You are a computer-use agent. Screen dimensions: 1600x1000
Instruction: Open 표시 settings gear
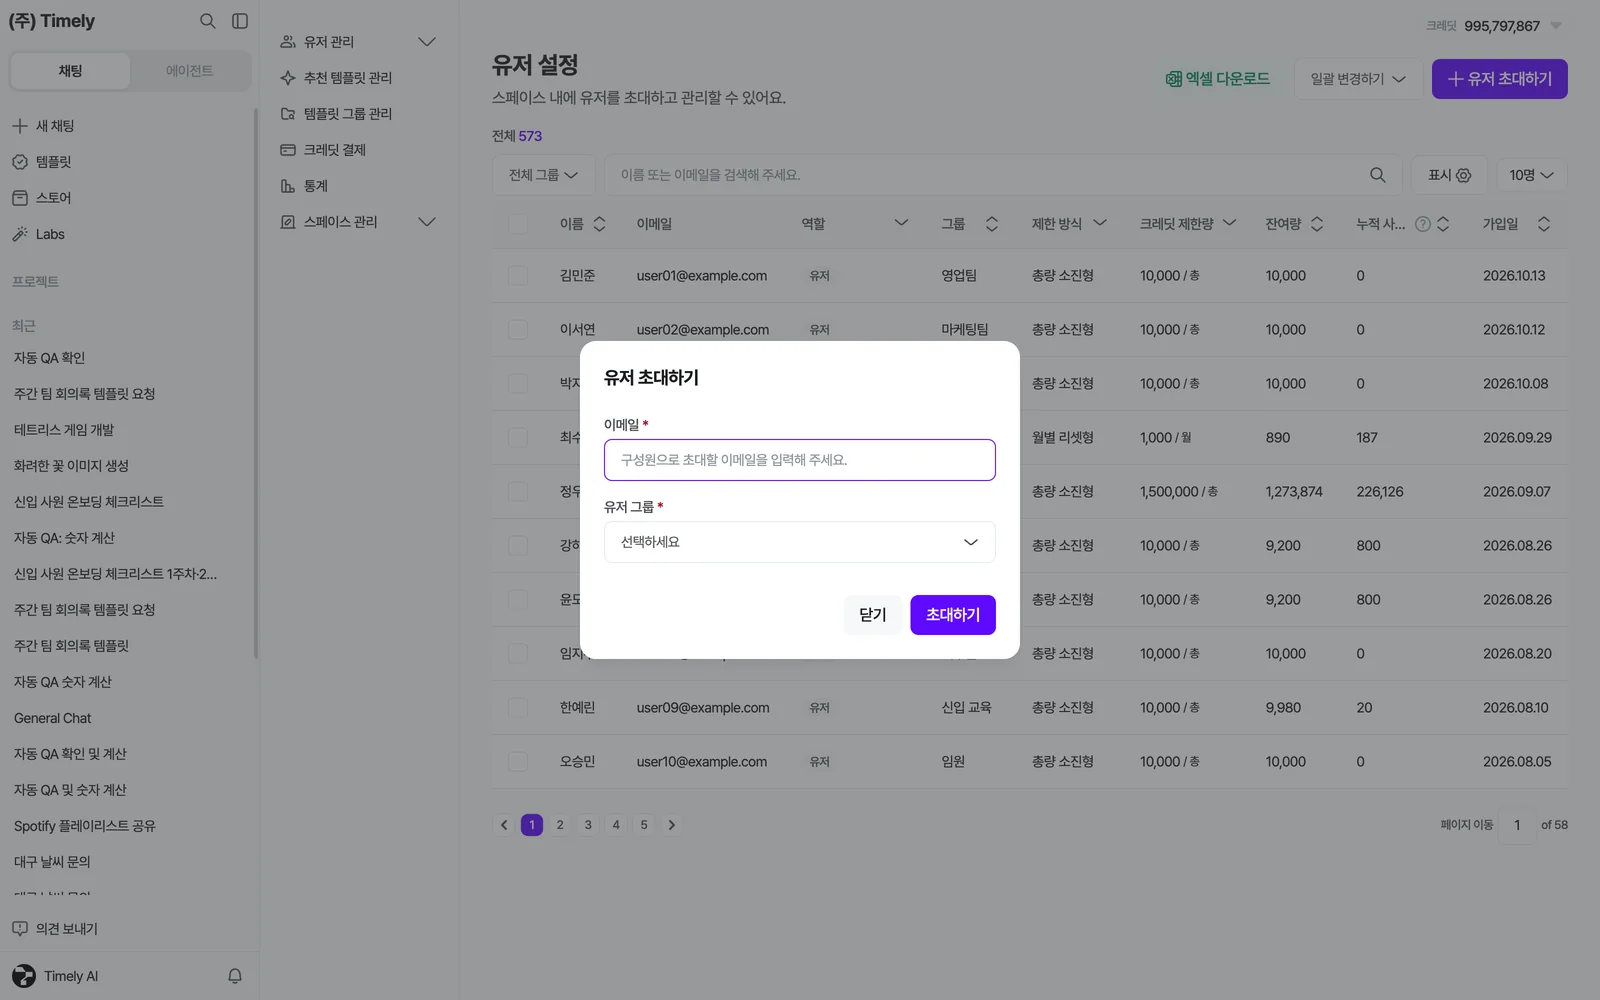pos(1464,175)
